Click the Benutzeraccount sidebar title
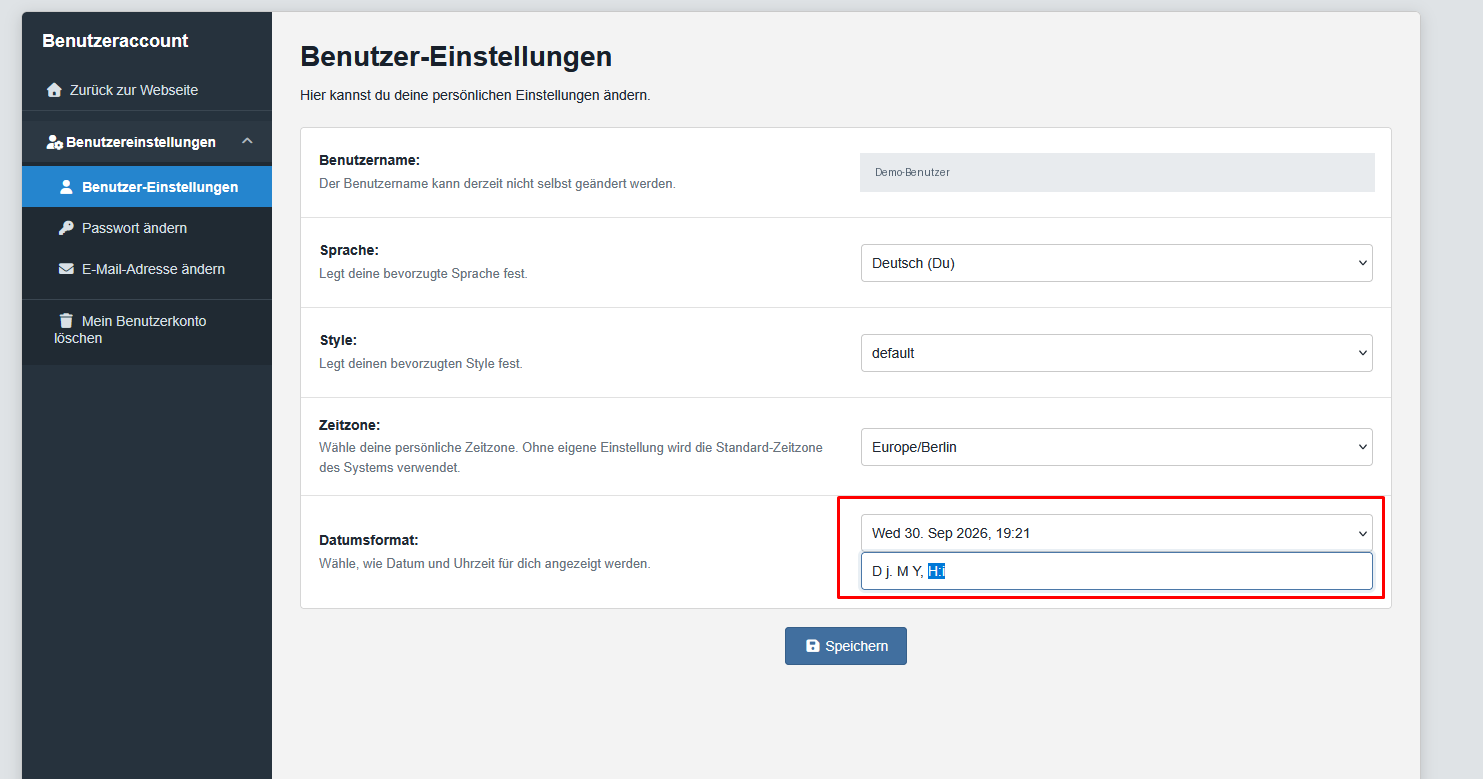This screenshot has height=779, width=1483. point(115,41)
